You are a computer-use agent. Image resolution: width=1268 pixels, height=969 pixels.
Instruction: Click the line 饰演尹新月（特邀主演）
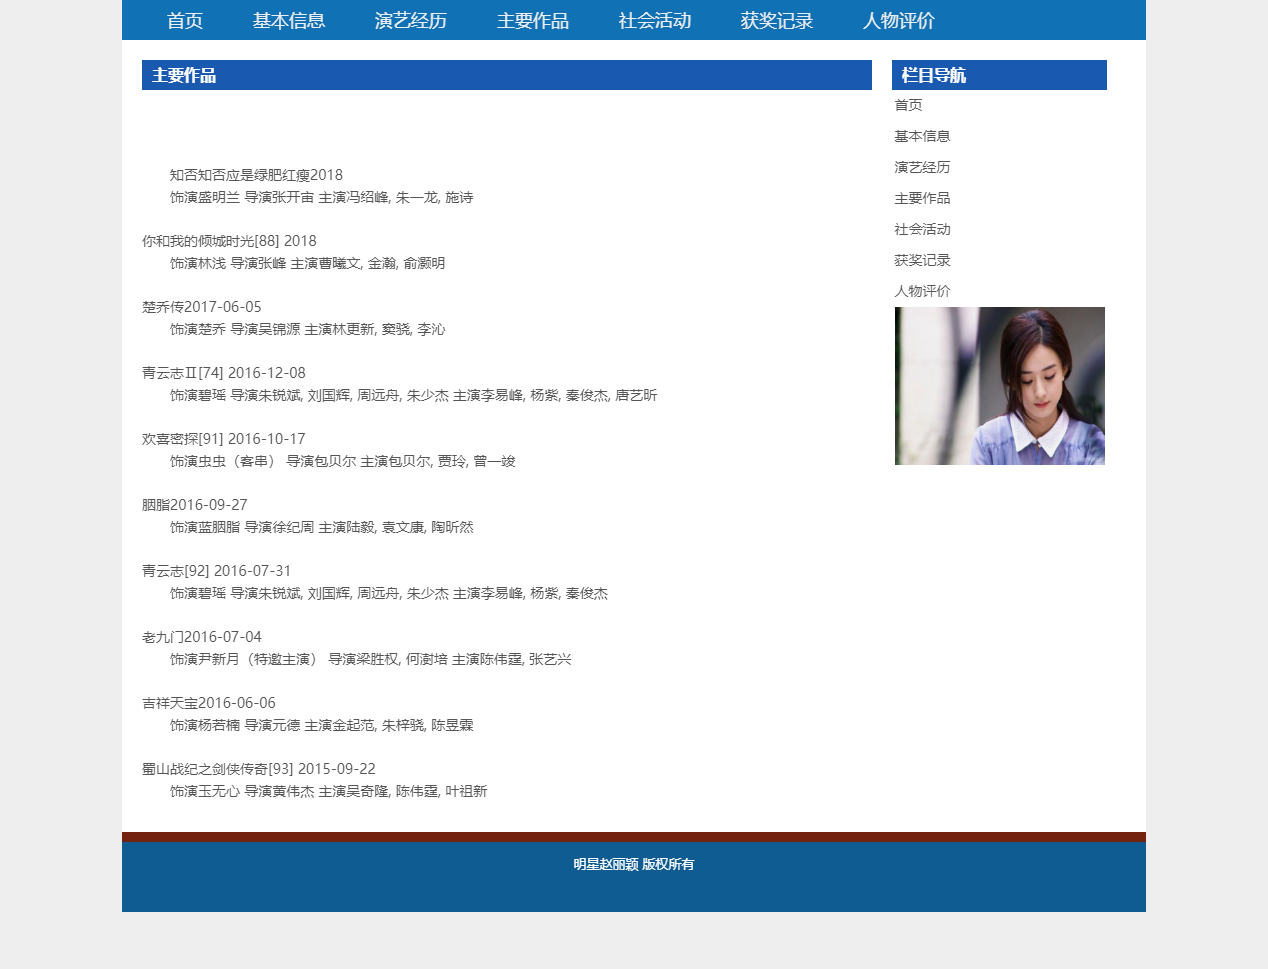pyautogui.click(x=370, y=660)
